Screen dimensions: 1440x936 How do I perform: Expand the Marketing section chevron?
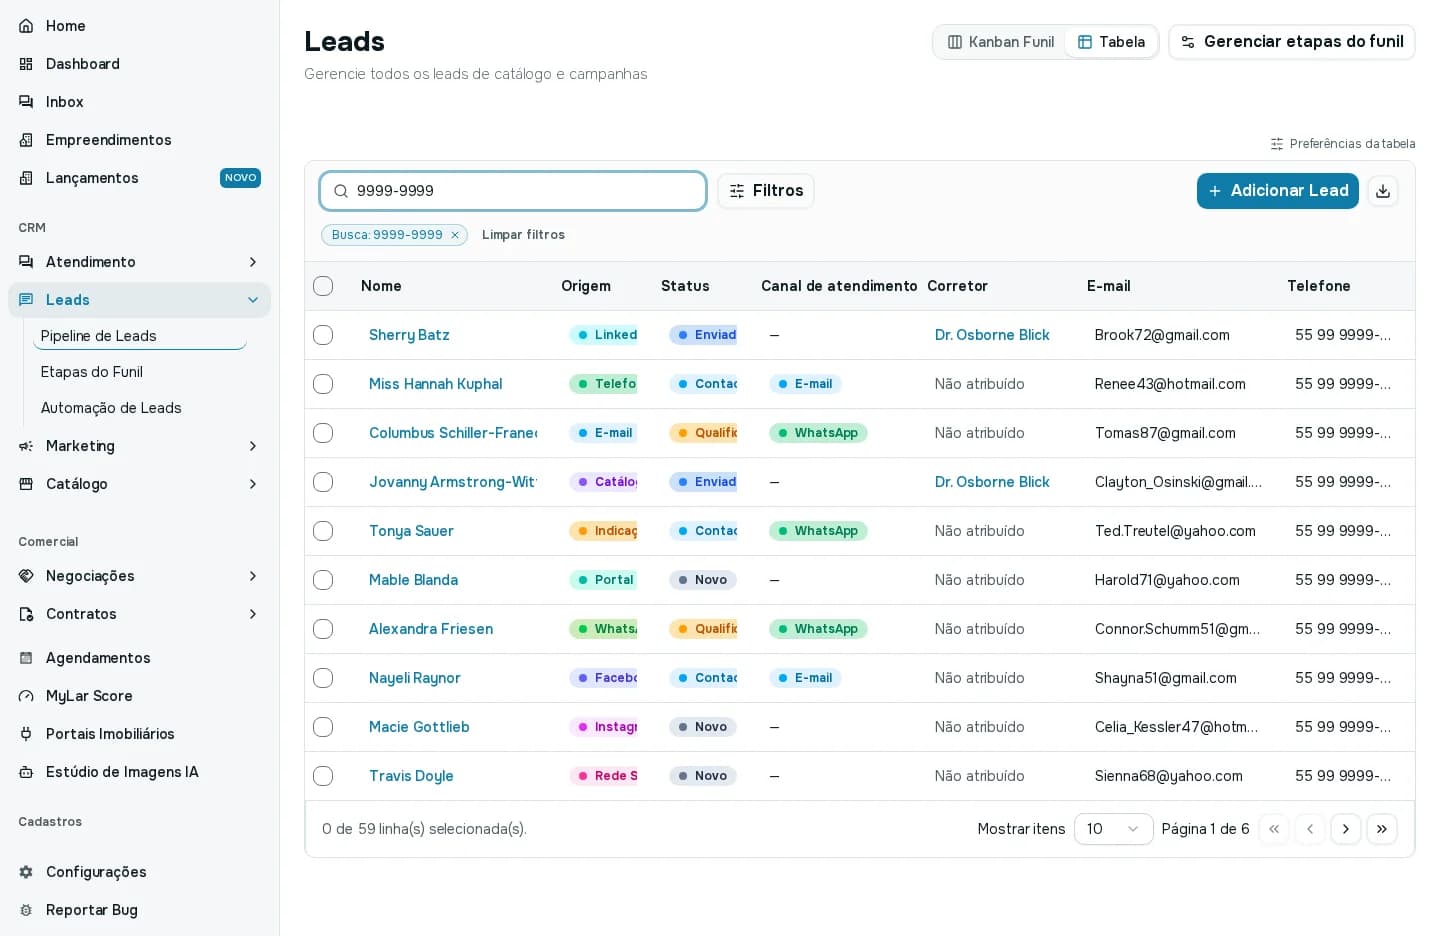(x=253, y=446)
